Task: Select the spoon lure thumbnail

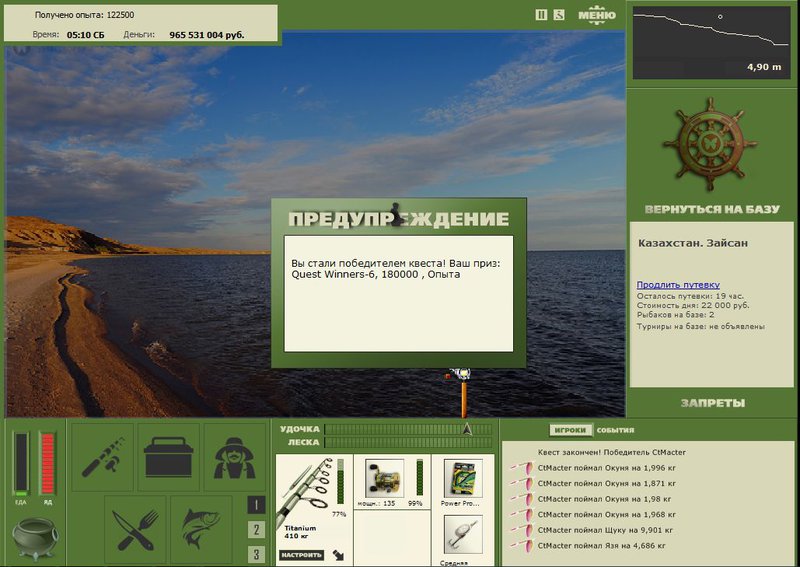Action: pos(463,534)
